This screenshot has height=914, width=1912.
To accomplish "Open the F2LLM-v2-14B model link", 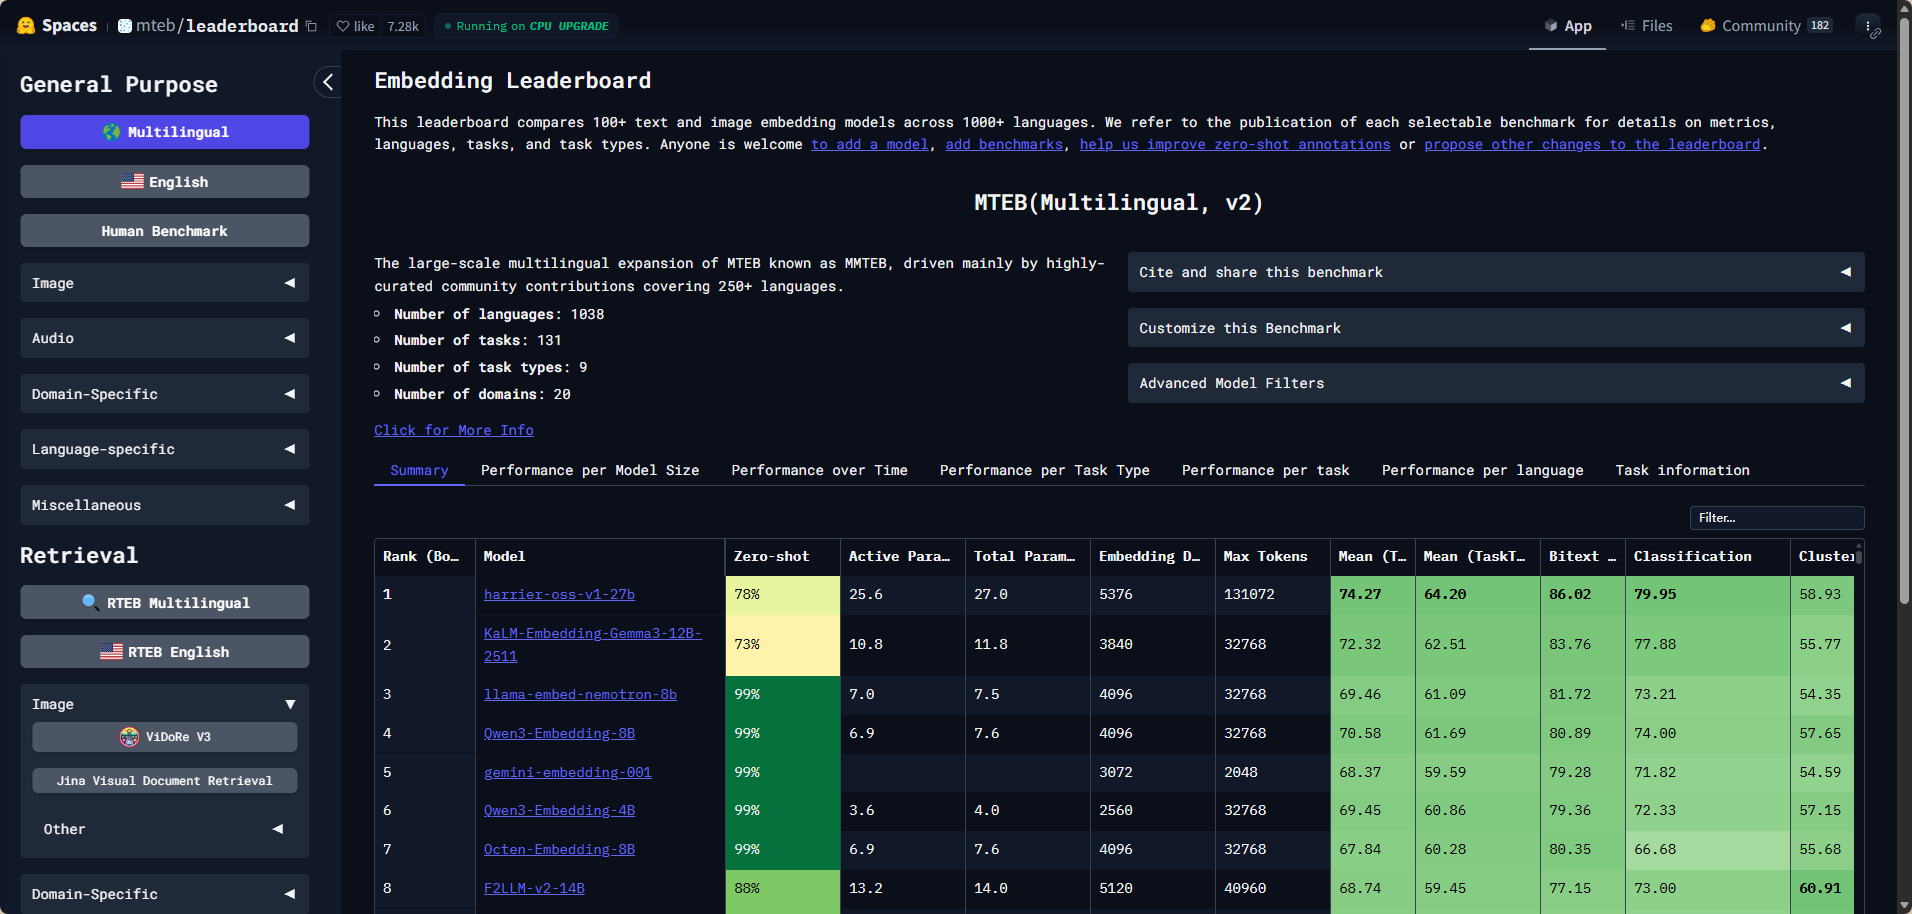I will (x=534, y=889).
